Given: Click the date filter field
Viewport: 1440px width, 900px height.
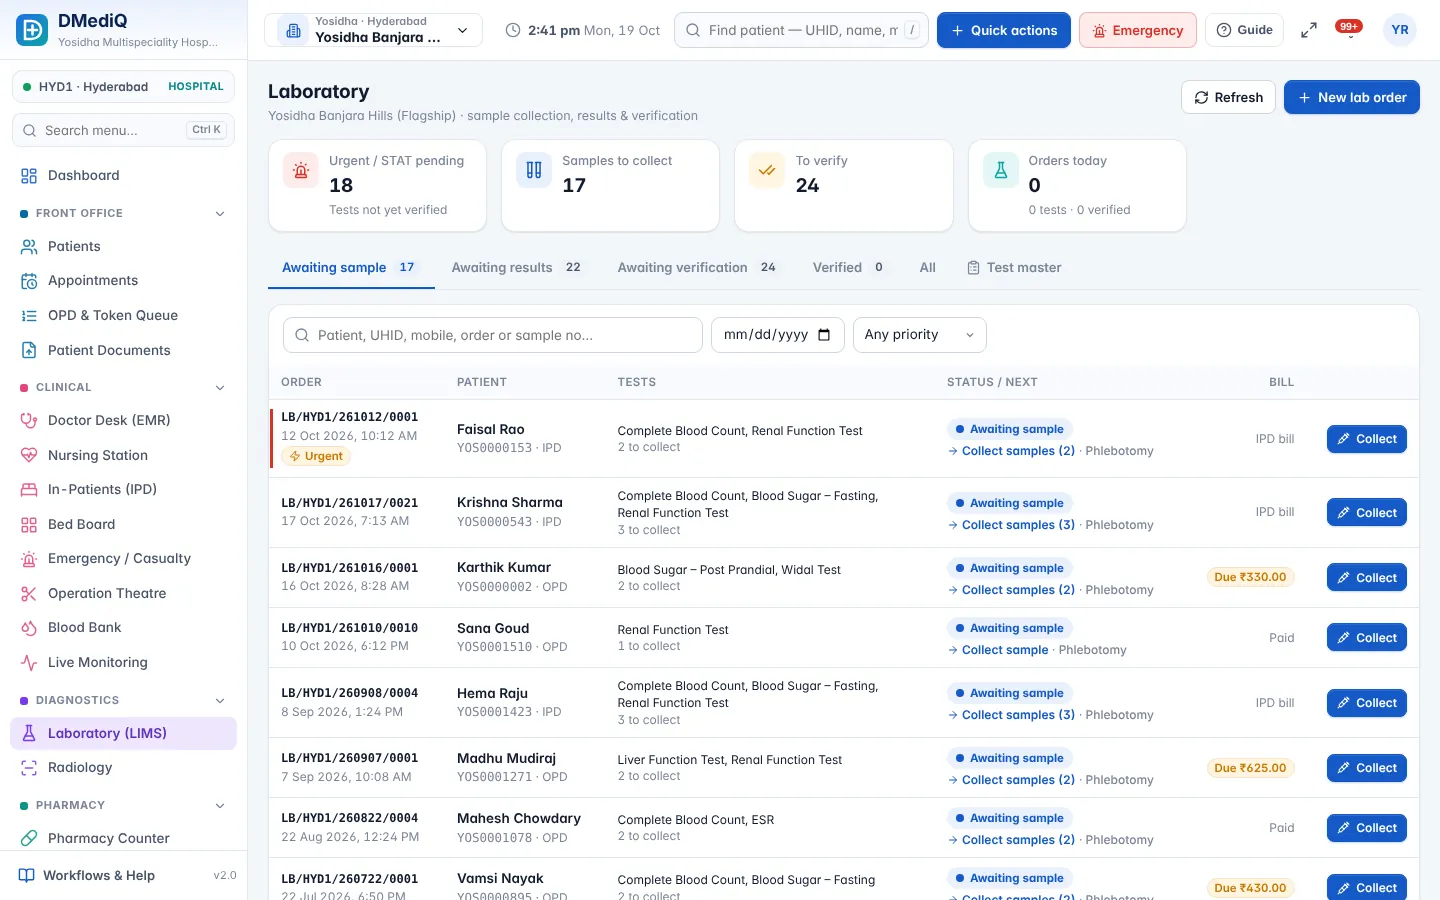Looking at the screenshot, I should [x=778, y=335].
